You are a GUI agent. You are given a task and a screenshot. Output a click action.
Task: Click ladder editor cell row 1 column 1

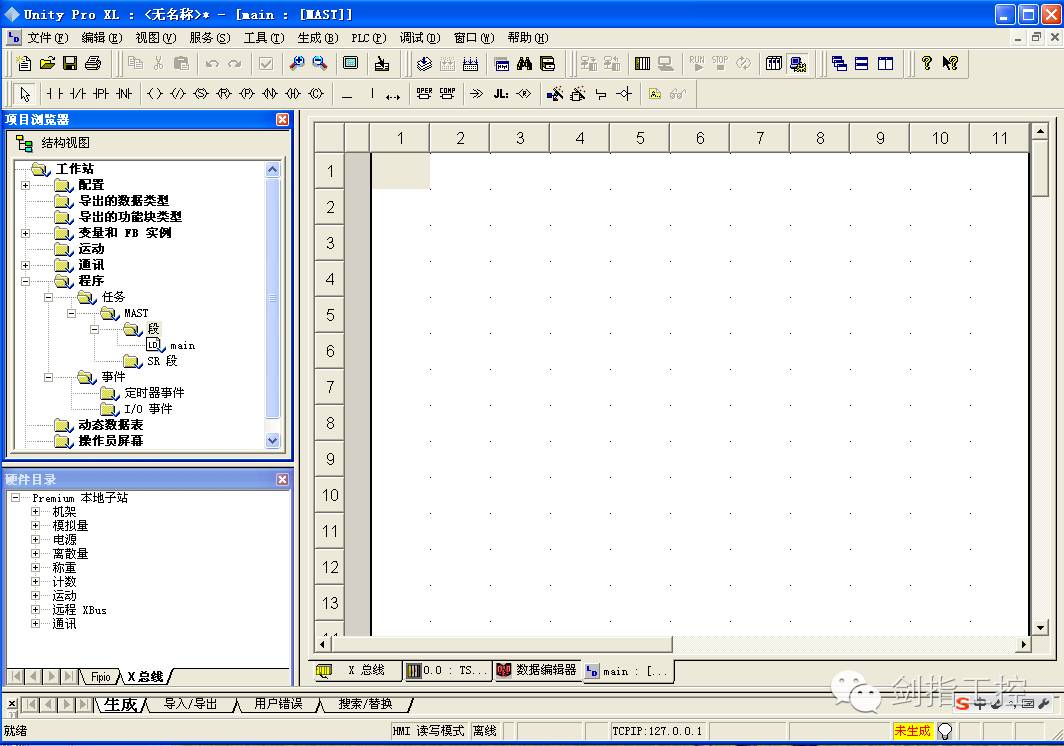pos(400,171)
